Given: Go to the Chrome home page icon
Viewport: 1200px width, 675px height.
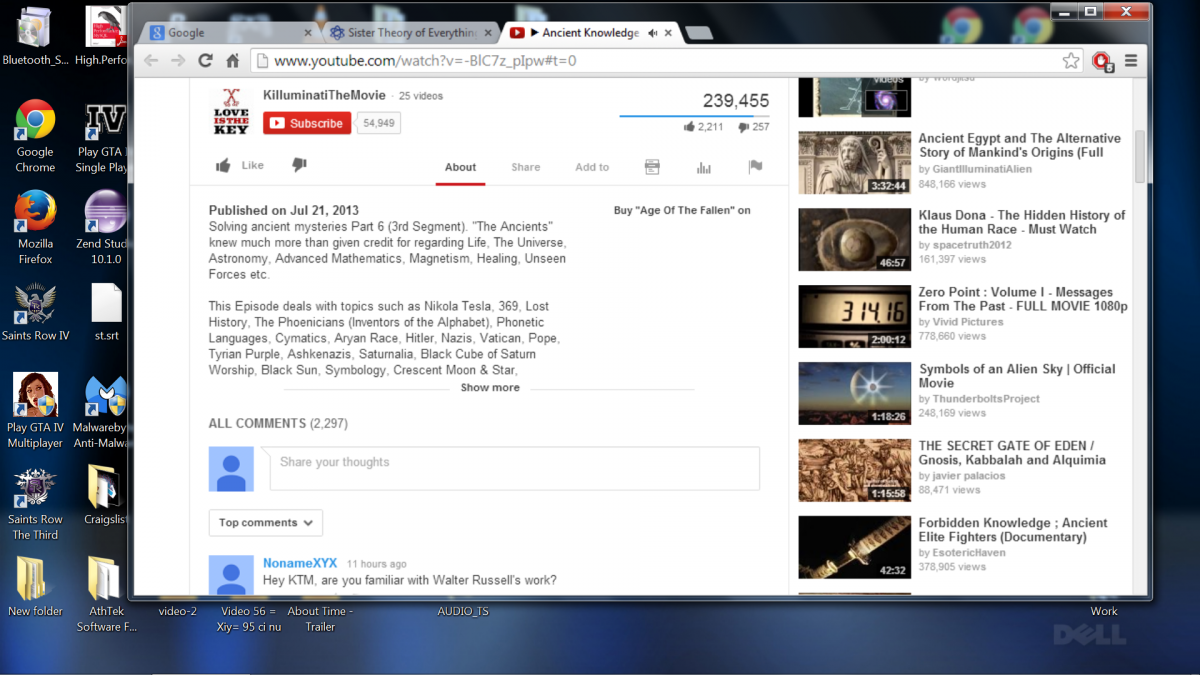Looking at the screenshot, I should coord(232,61).
